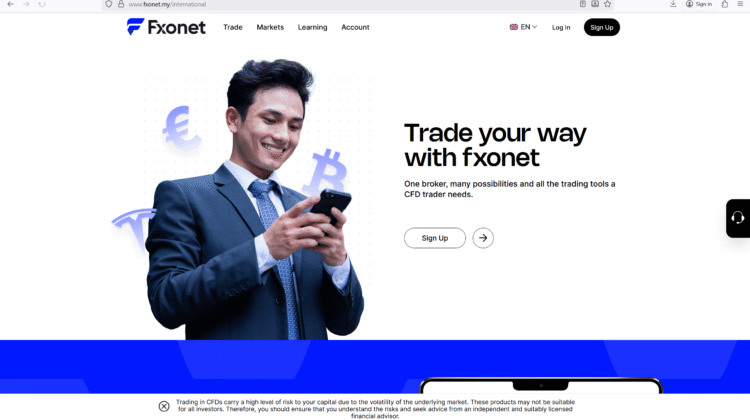Open the Learning menu

(x=312, y=27)
